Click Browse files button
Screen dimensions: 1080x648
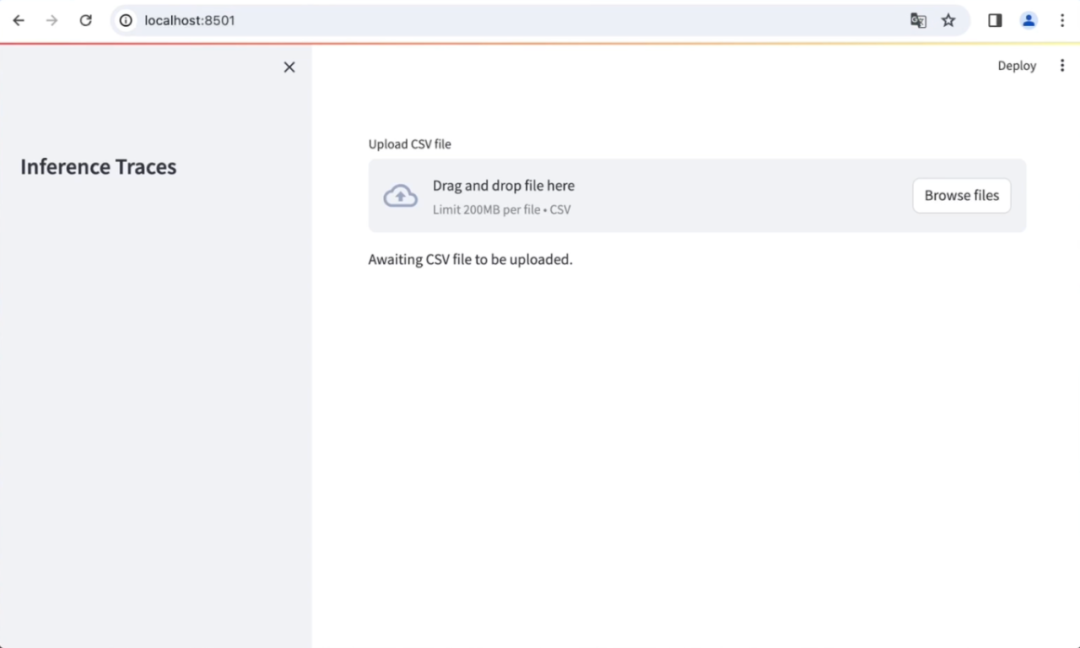pyautogui.click(x=962, y=196)
